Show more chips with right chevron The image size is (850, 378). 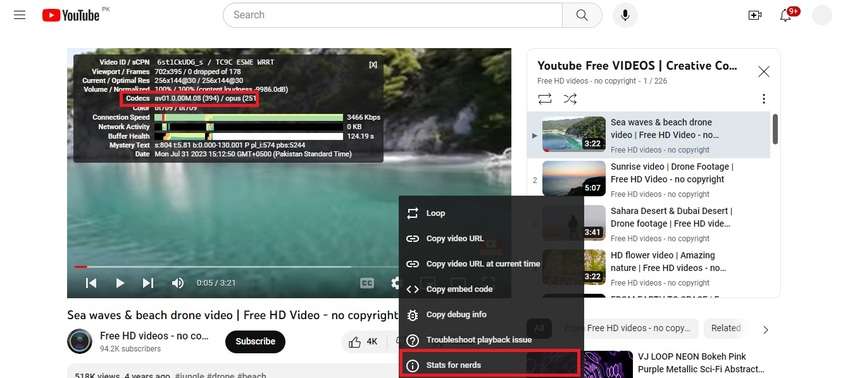[765, 330]
